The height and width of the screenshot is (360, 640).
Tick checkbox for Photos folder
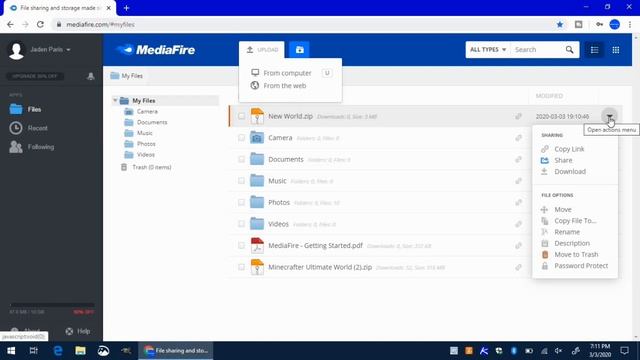pyautogui.click(x=241, y=202)
